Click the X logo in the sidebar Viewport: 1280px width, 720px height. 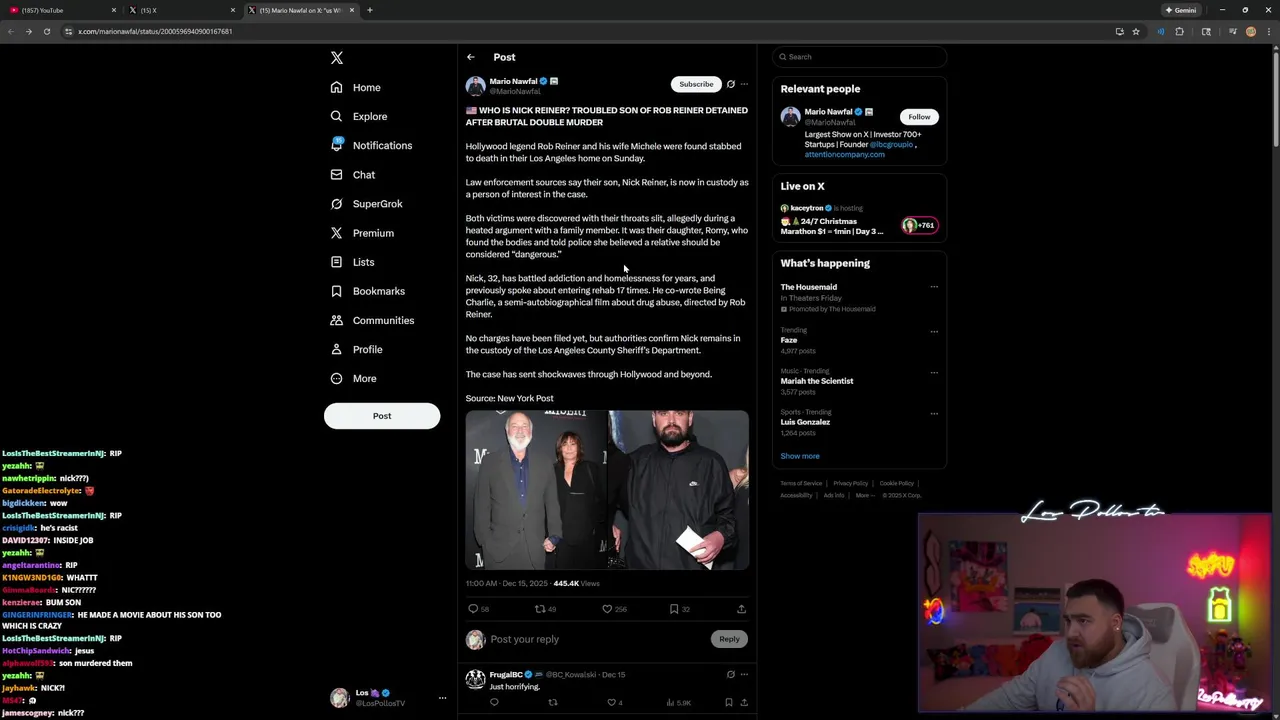pyautogui.click(x=337, y=58)
